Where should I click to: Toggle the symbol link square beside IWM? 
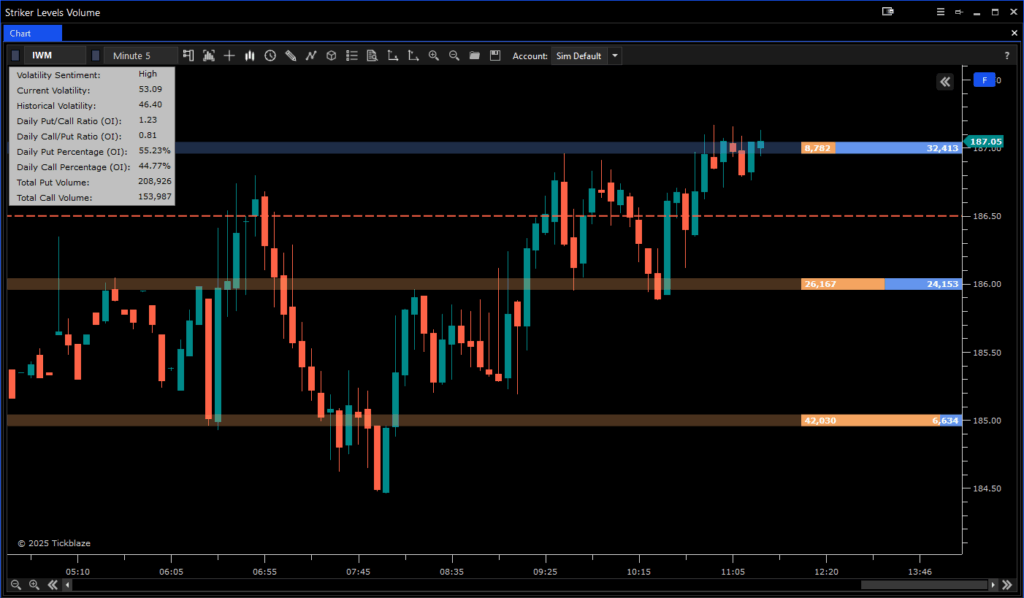(x=16, y=56)
